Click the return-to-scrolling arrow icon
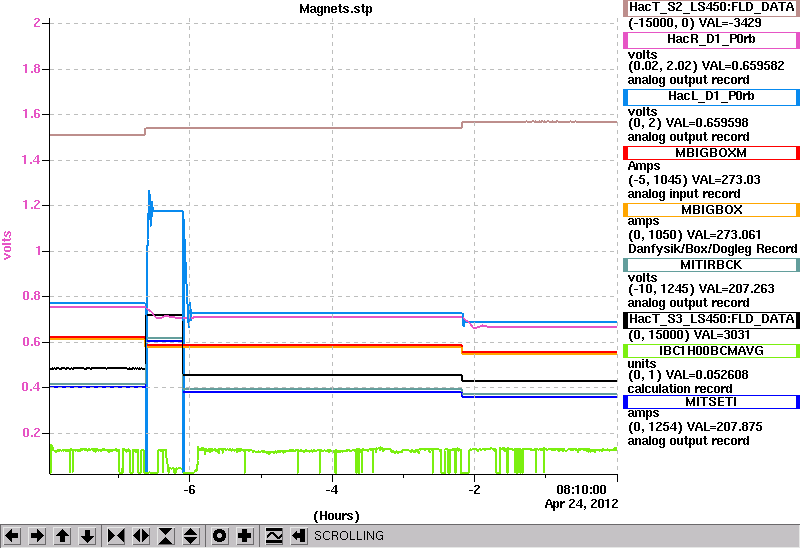The width and height of the screenshot is (800, 548). (299, 536)
